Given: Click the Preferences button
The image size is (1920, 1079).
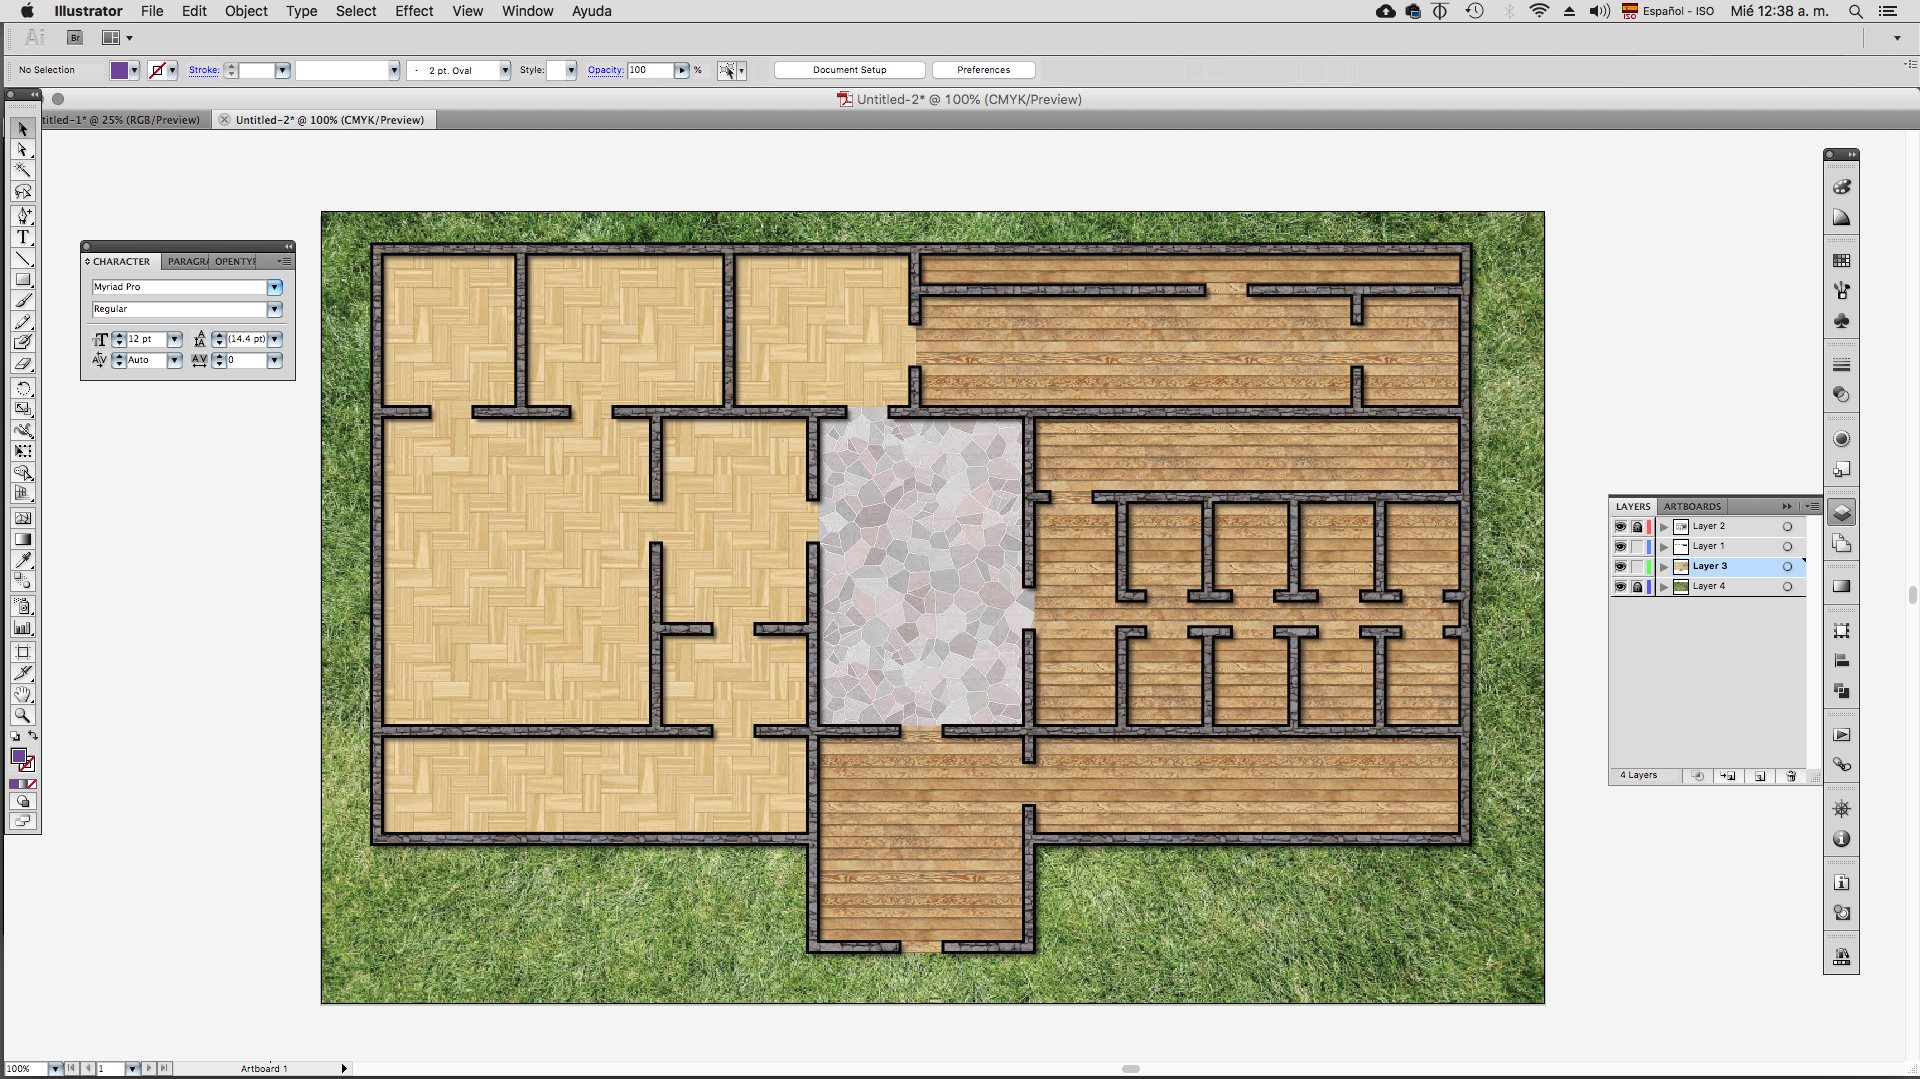Looking at the screenshot, I should pyautogui.click(x=983, y=70).
